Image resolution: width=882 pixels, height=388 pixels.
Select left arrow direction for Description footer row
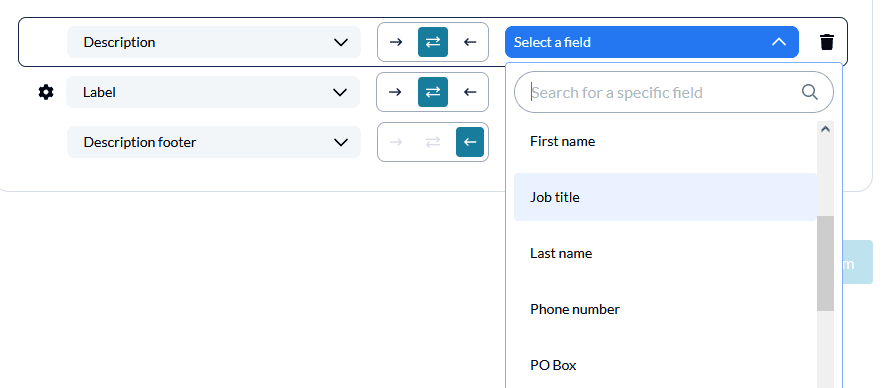click(x=470, y=142)
